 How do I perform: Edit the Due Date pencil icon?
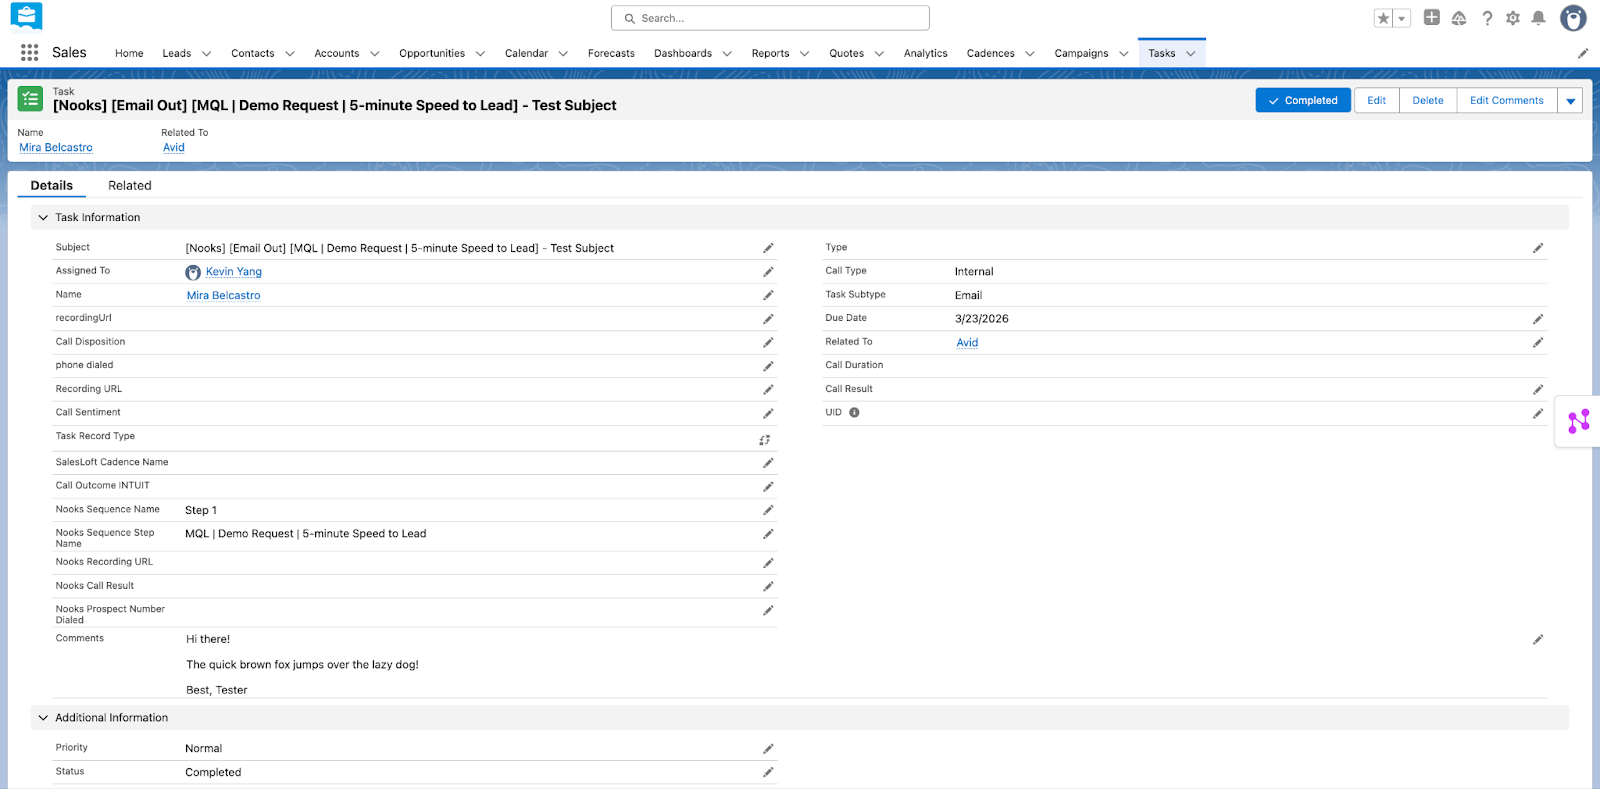tap(1538, 319)
